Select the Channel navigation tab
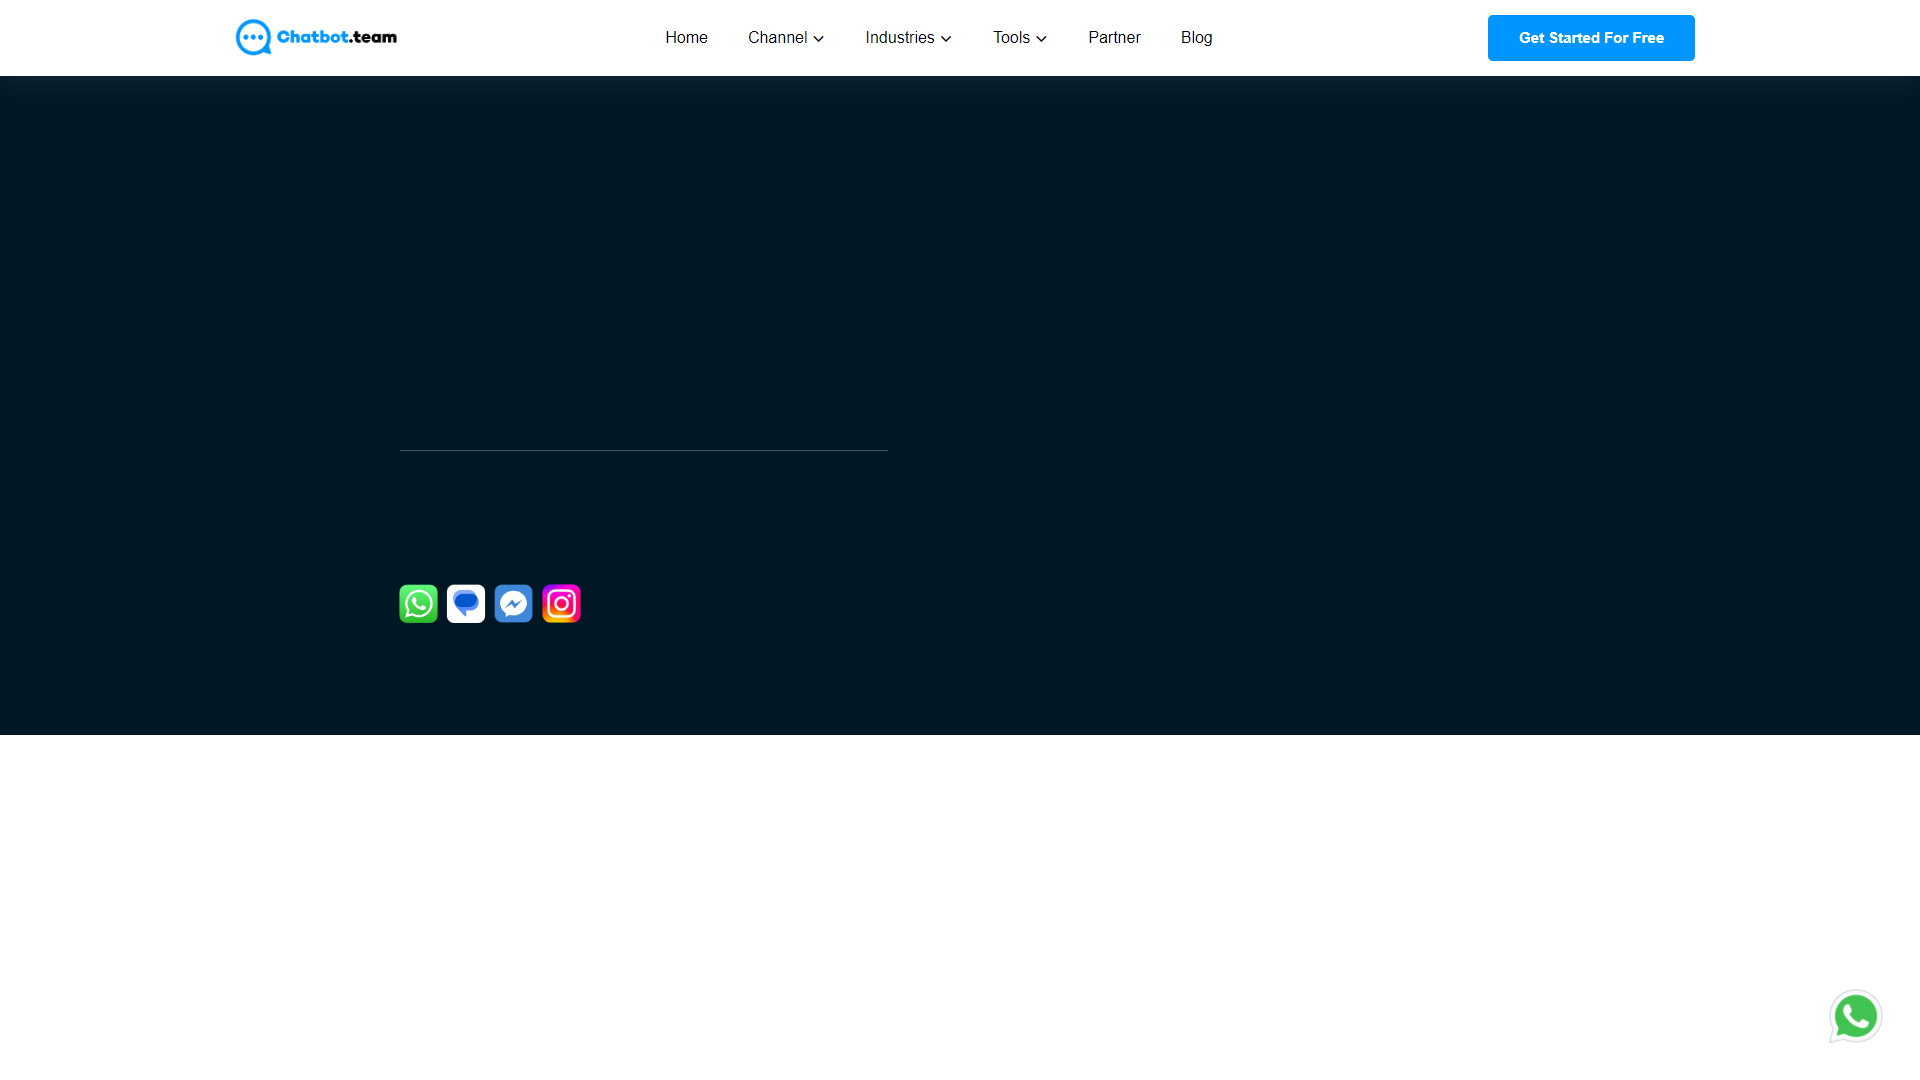Screen dimensions: 1920x1080 (x=786, y=38)
